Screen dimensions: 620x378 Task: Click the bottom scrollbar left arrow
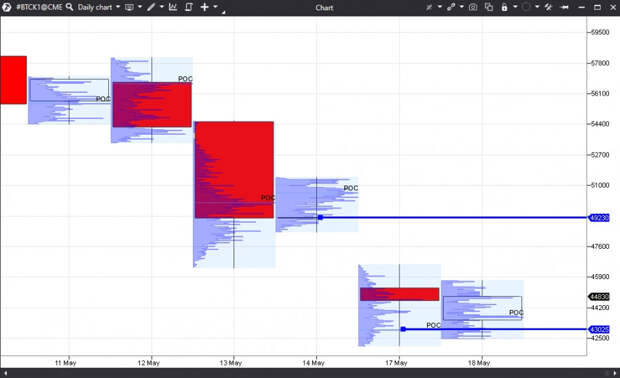5,373
